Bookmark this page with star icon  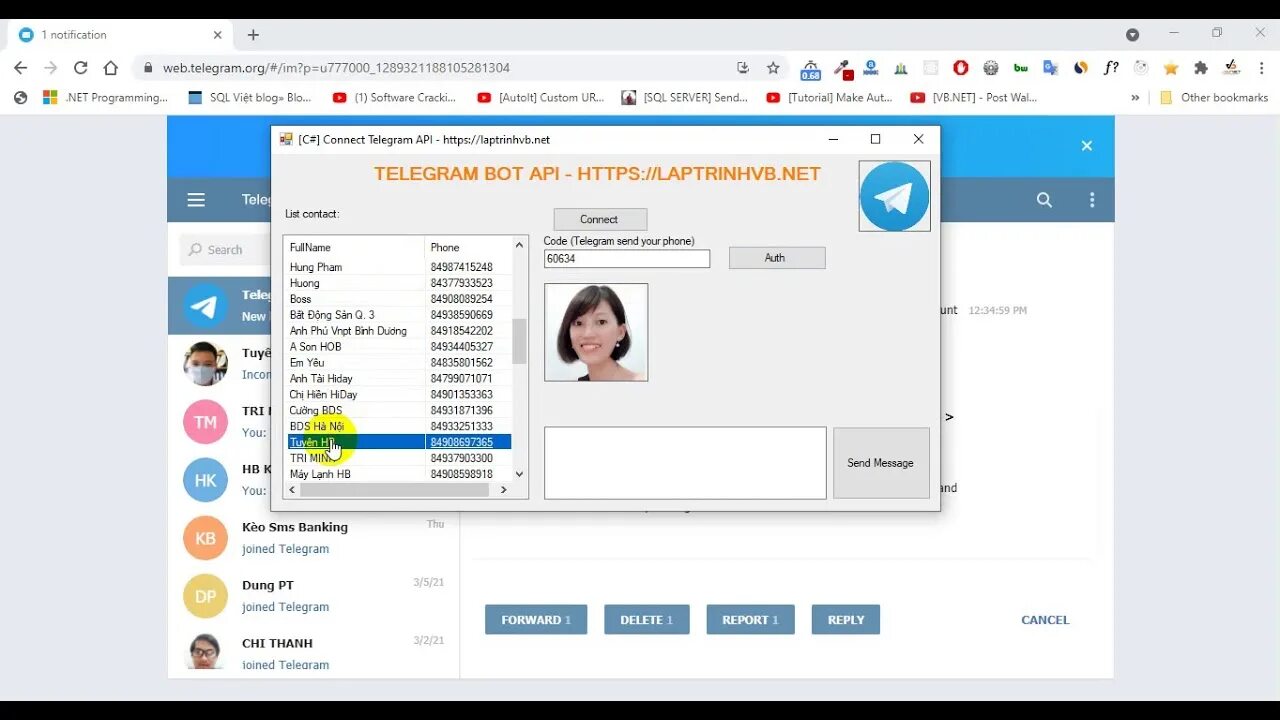773,68
